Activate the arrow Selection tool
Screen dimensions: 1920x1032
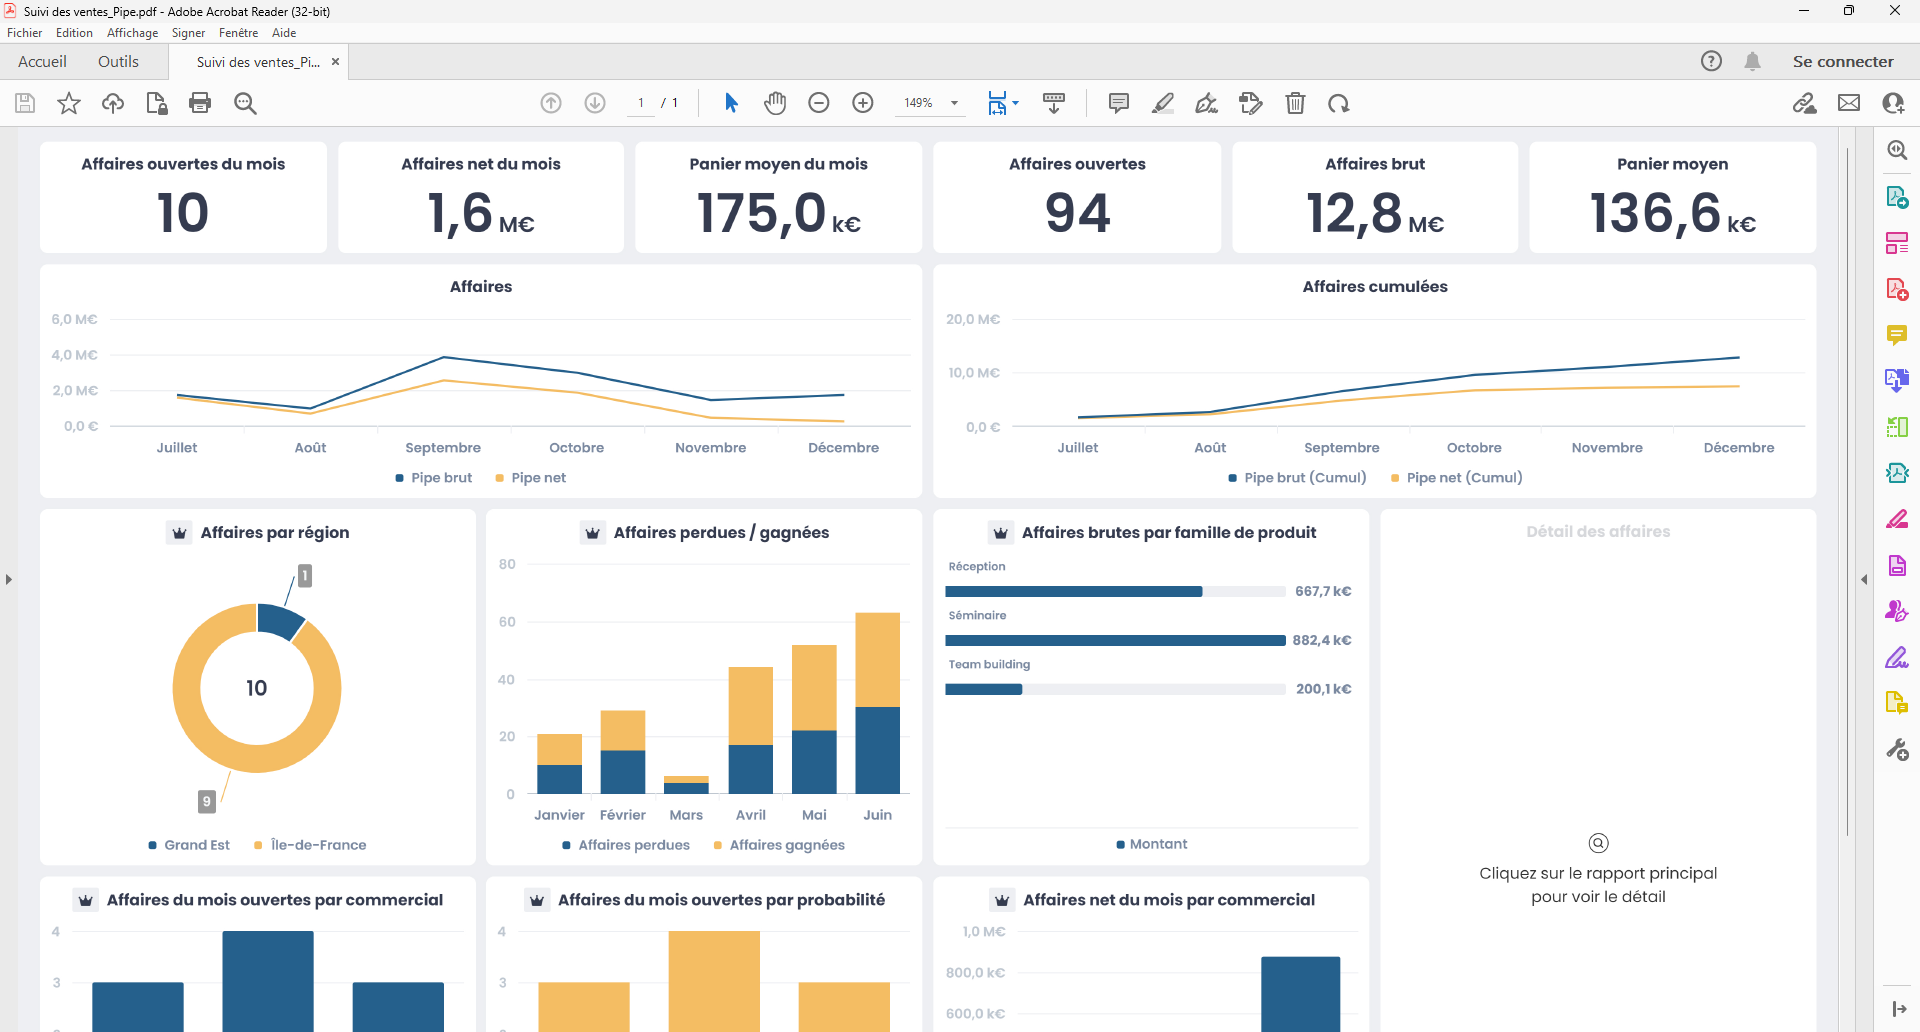pos(731,103)
